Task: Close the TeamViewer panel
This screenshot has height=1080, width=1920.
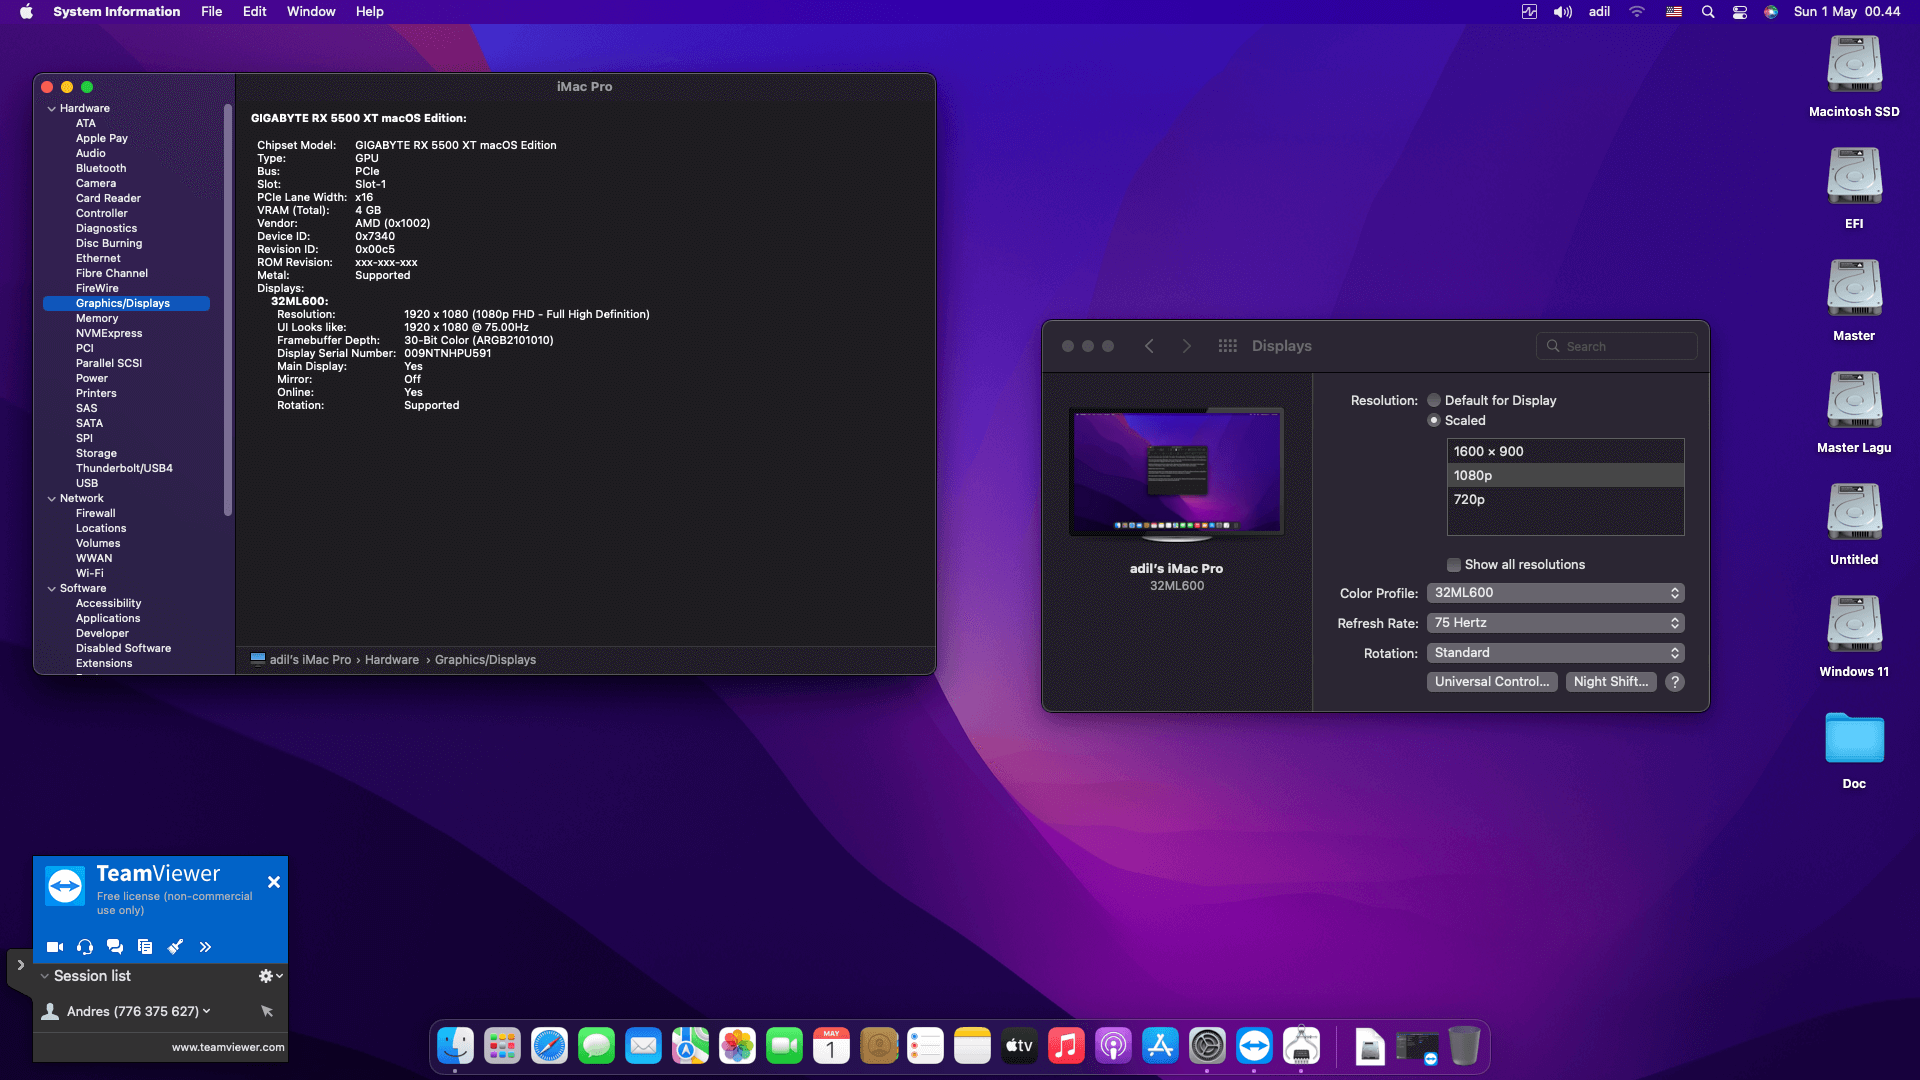Action: 274,882
